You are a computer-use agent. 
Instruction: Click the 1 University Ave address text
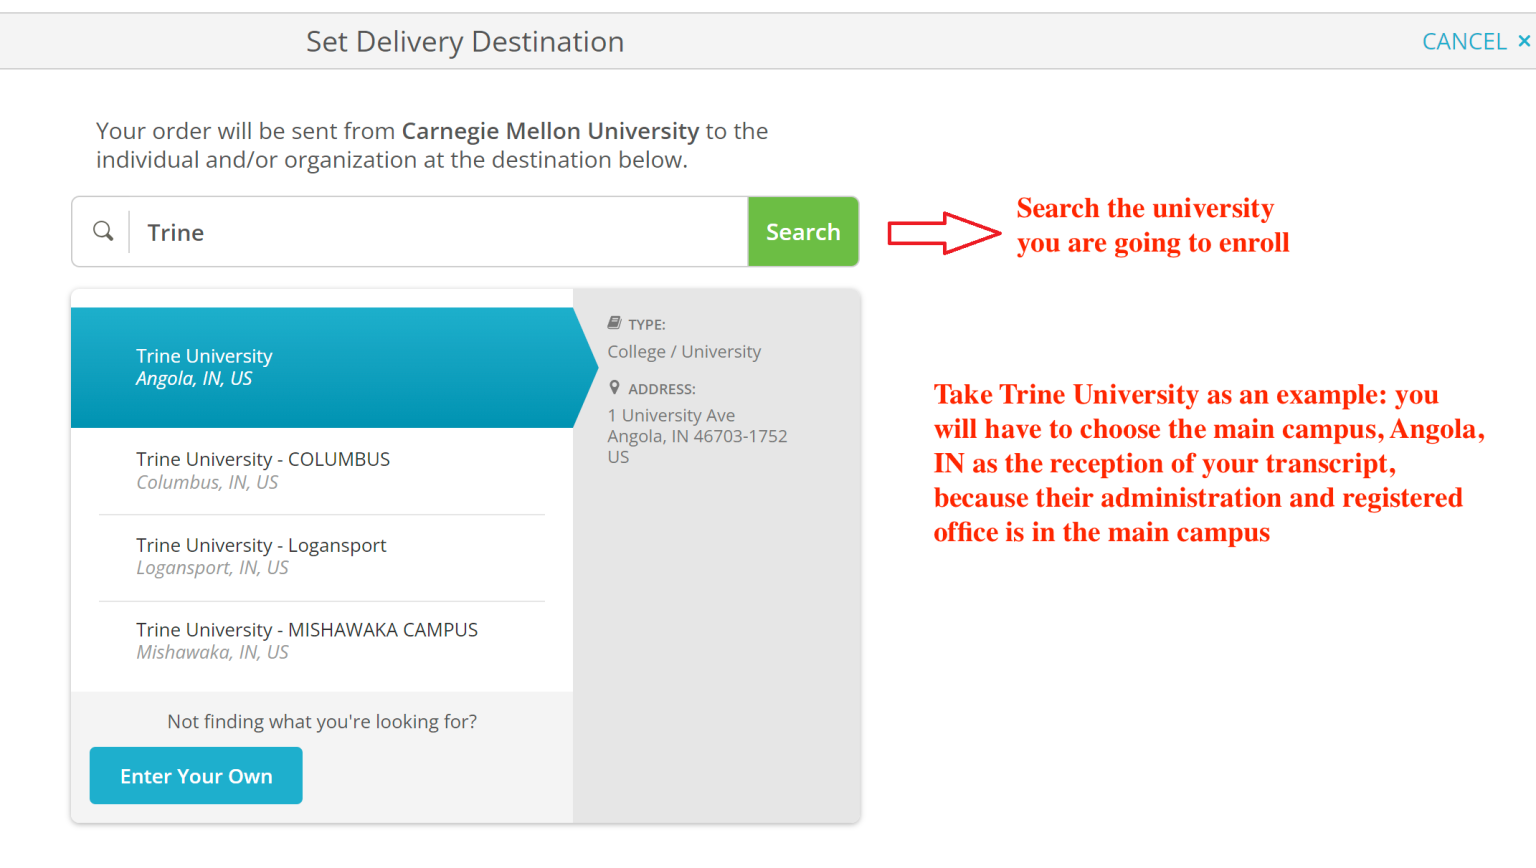pyautogui.click(x=671, y=414)
